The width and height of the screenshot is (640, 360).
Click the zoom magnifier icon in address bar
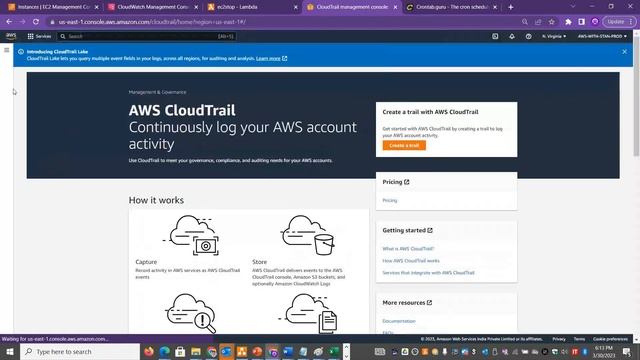point(525,22)
